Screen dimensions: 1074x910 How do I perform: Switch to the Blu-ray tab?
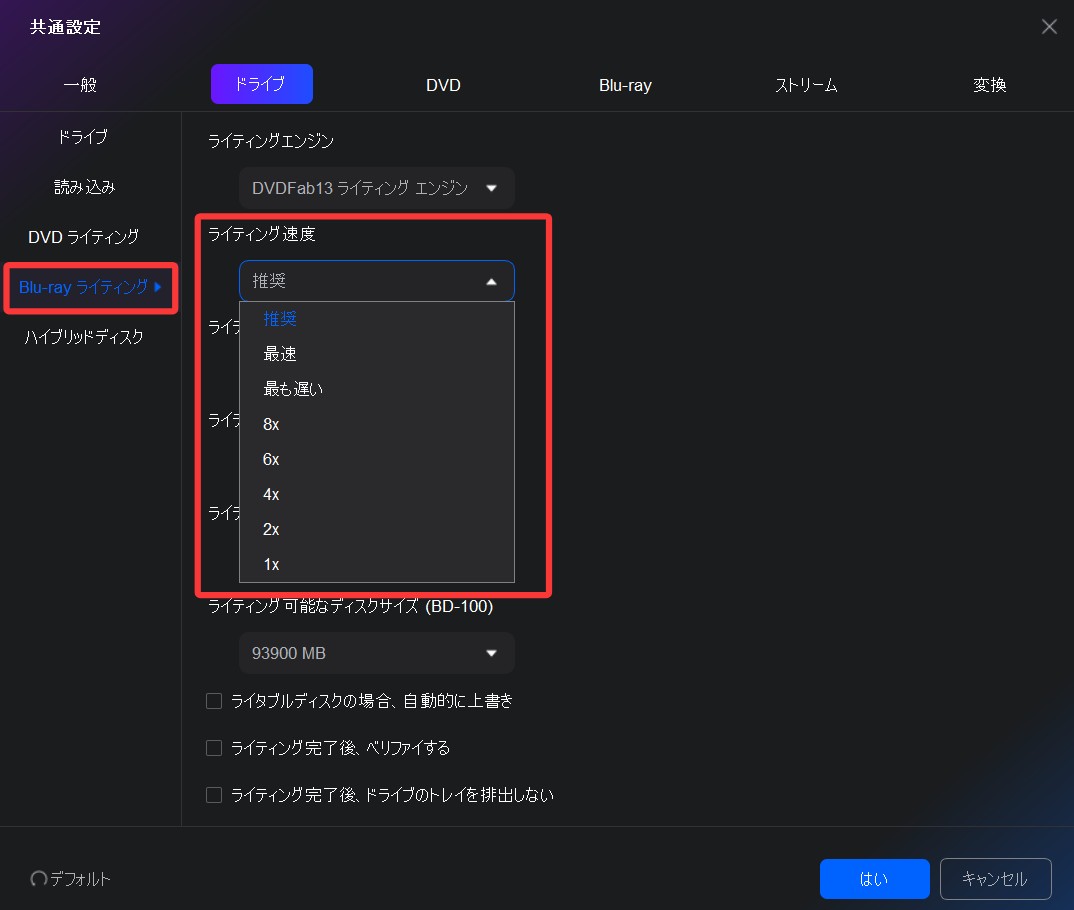pos(624,85)
